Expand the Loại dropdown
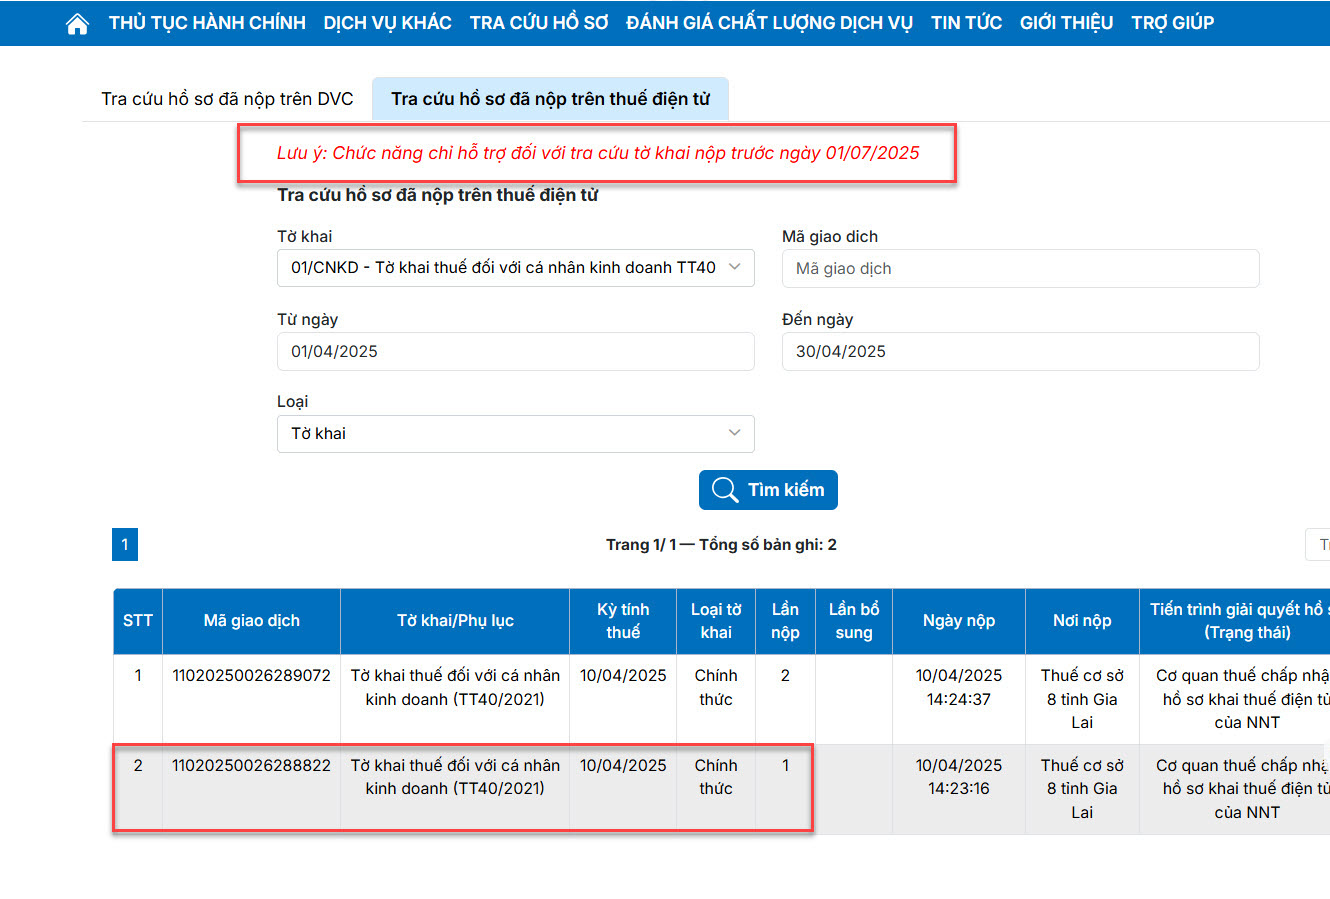The width and height of the screenshot is (1330, 899). tap(515, 434)
